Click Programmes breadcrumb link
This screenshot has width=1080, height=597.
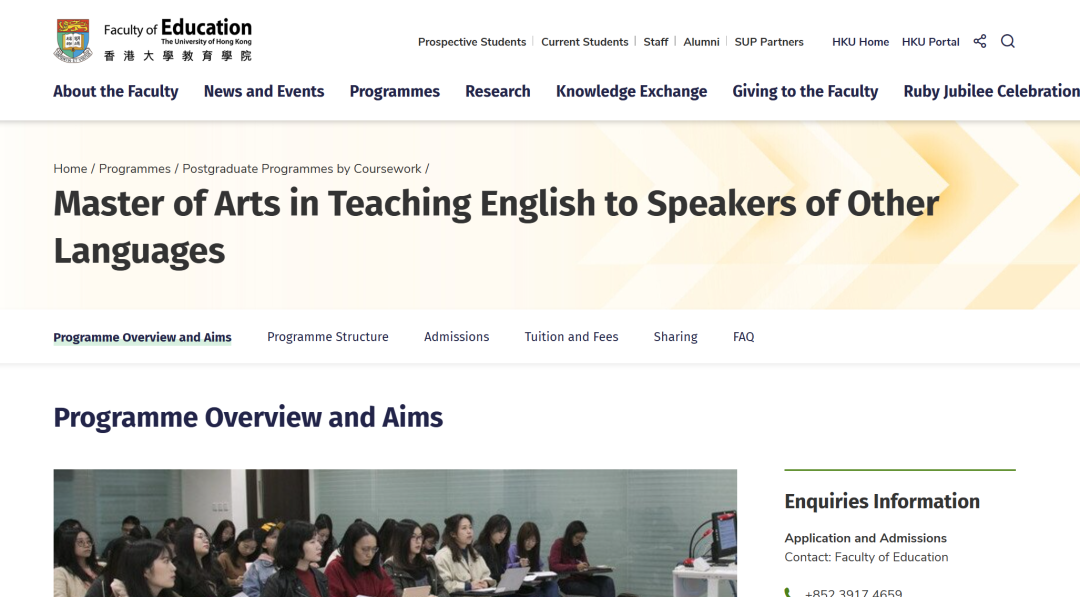click(135, 169)
